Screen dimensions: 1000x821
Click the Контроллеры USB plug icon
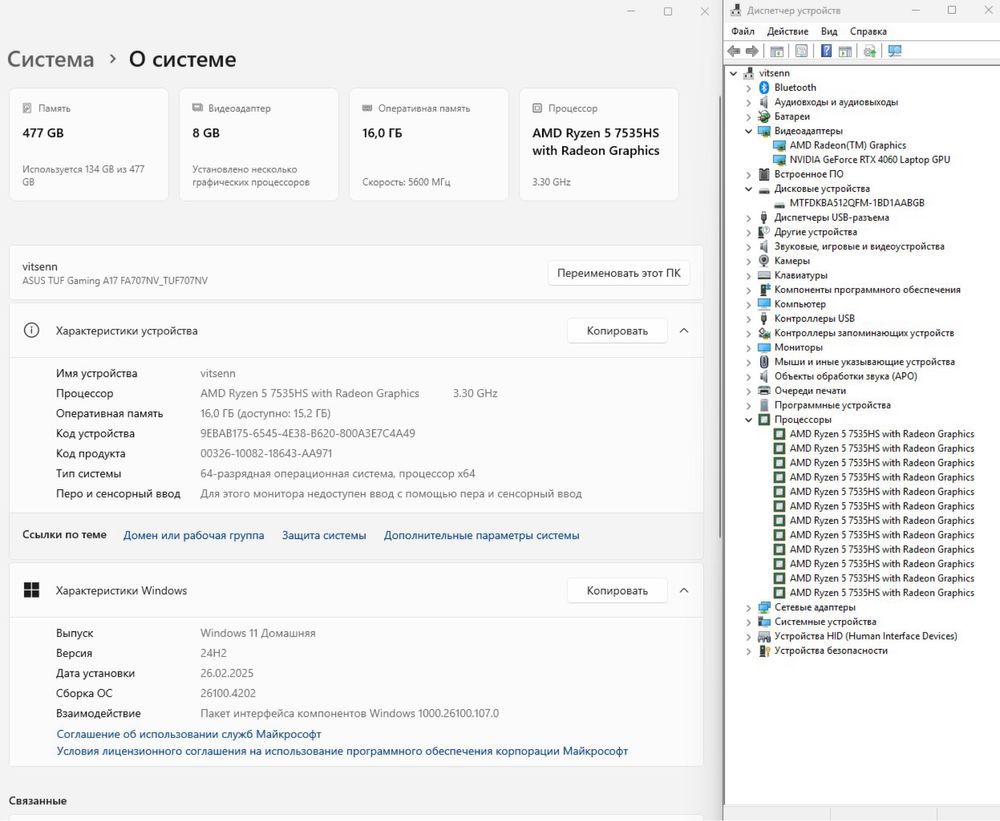(x=764, y=318)
